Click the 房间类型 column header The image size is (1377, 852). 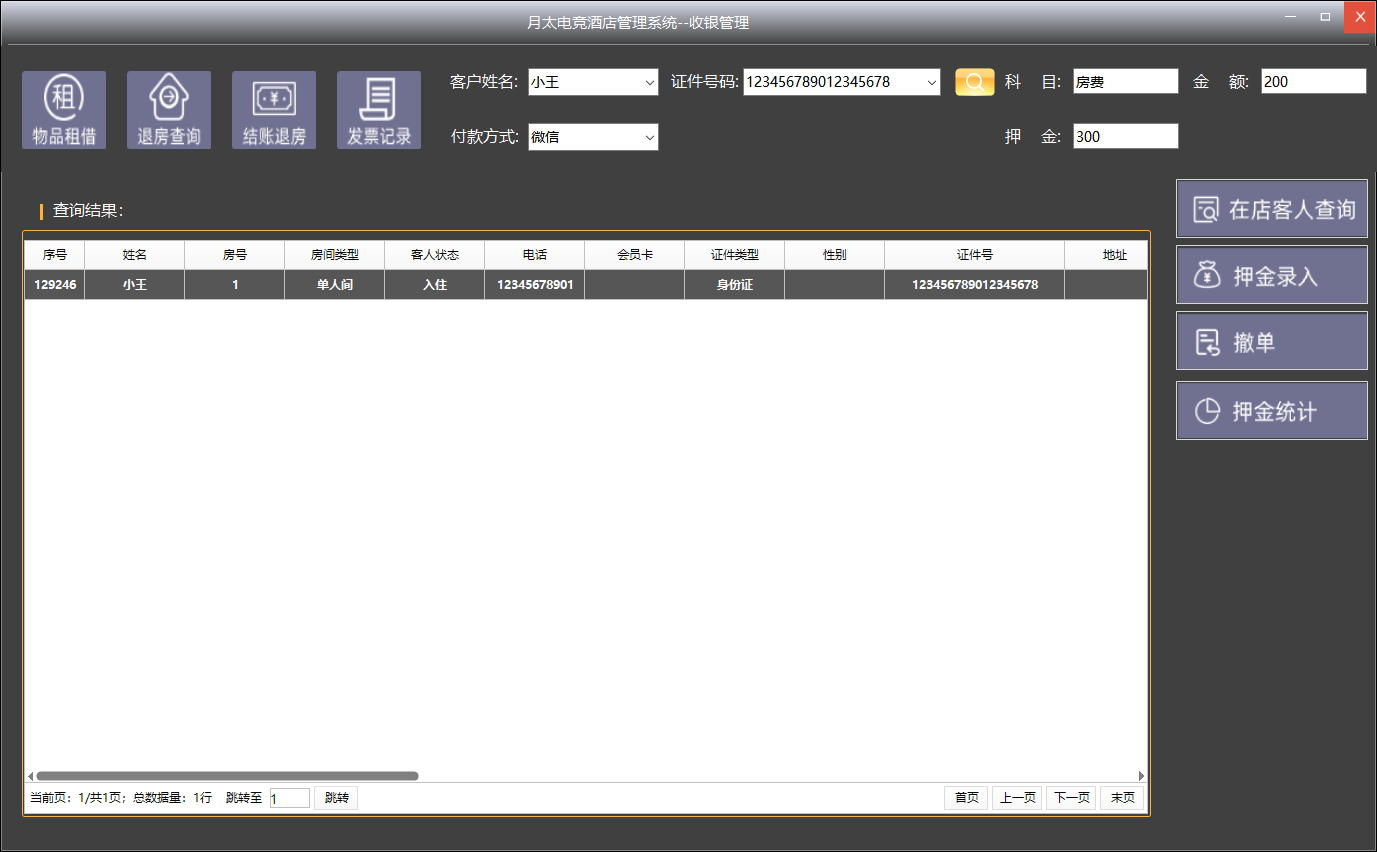335,255
